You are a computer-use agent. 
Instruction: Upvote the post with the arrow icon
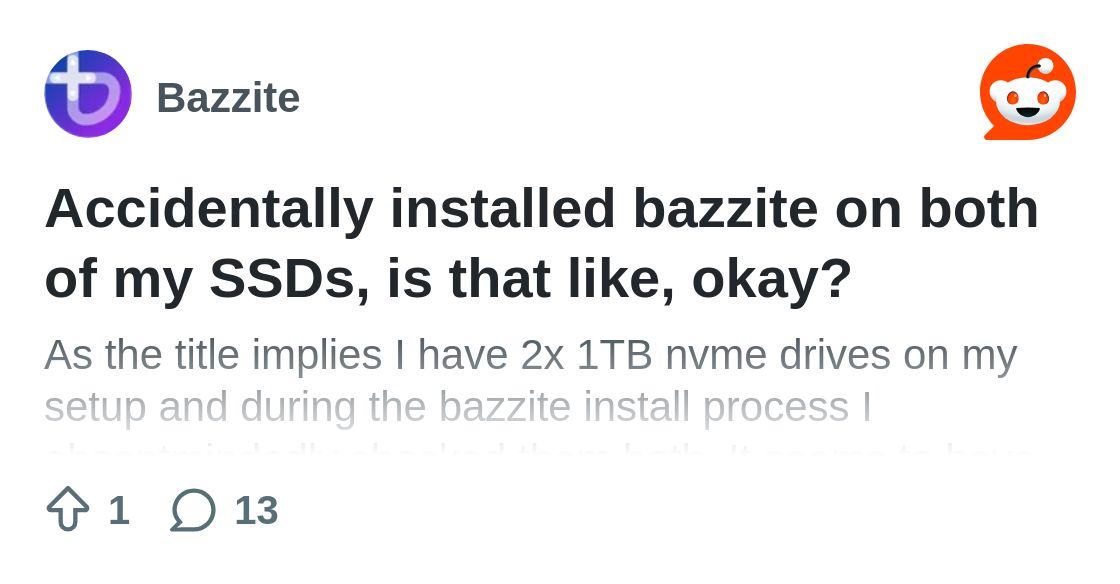click(x=68, y=509)
